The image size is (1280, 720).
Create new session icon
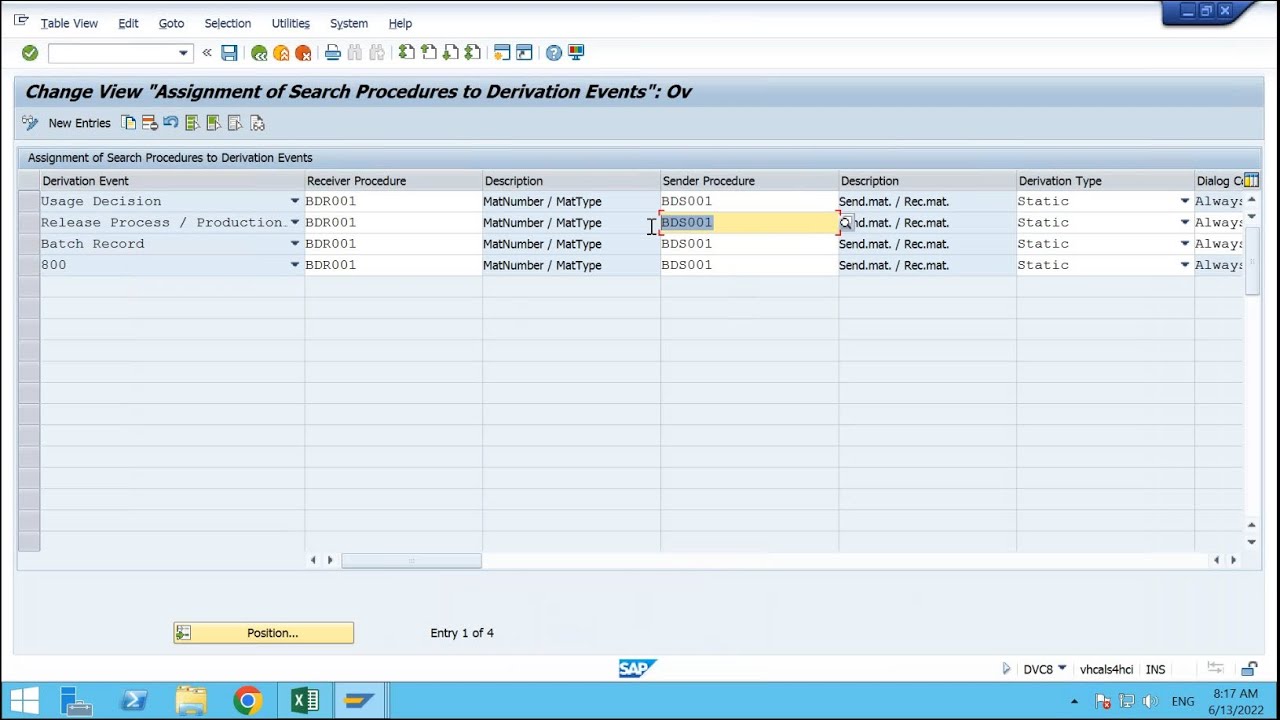pyautogui.click(x=502, y=53)
